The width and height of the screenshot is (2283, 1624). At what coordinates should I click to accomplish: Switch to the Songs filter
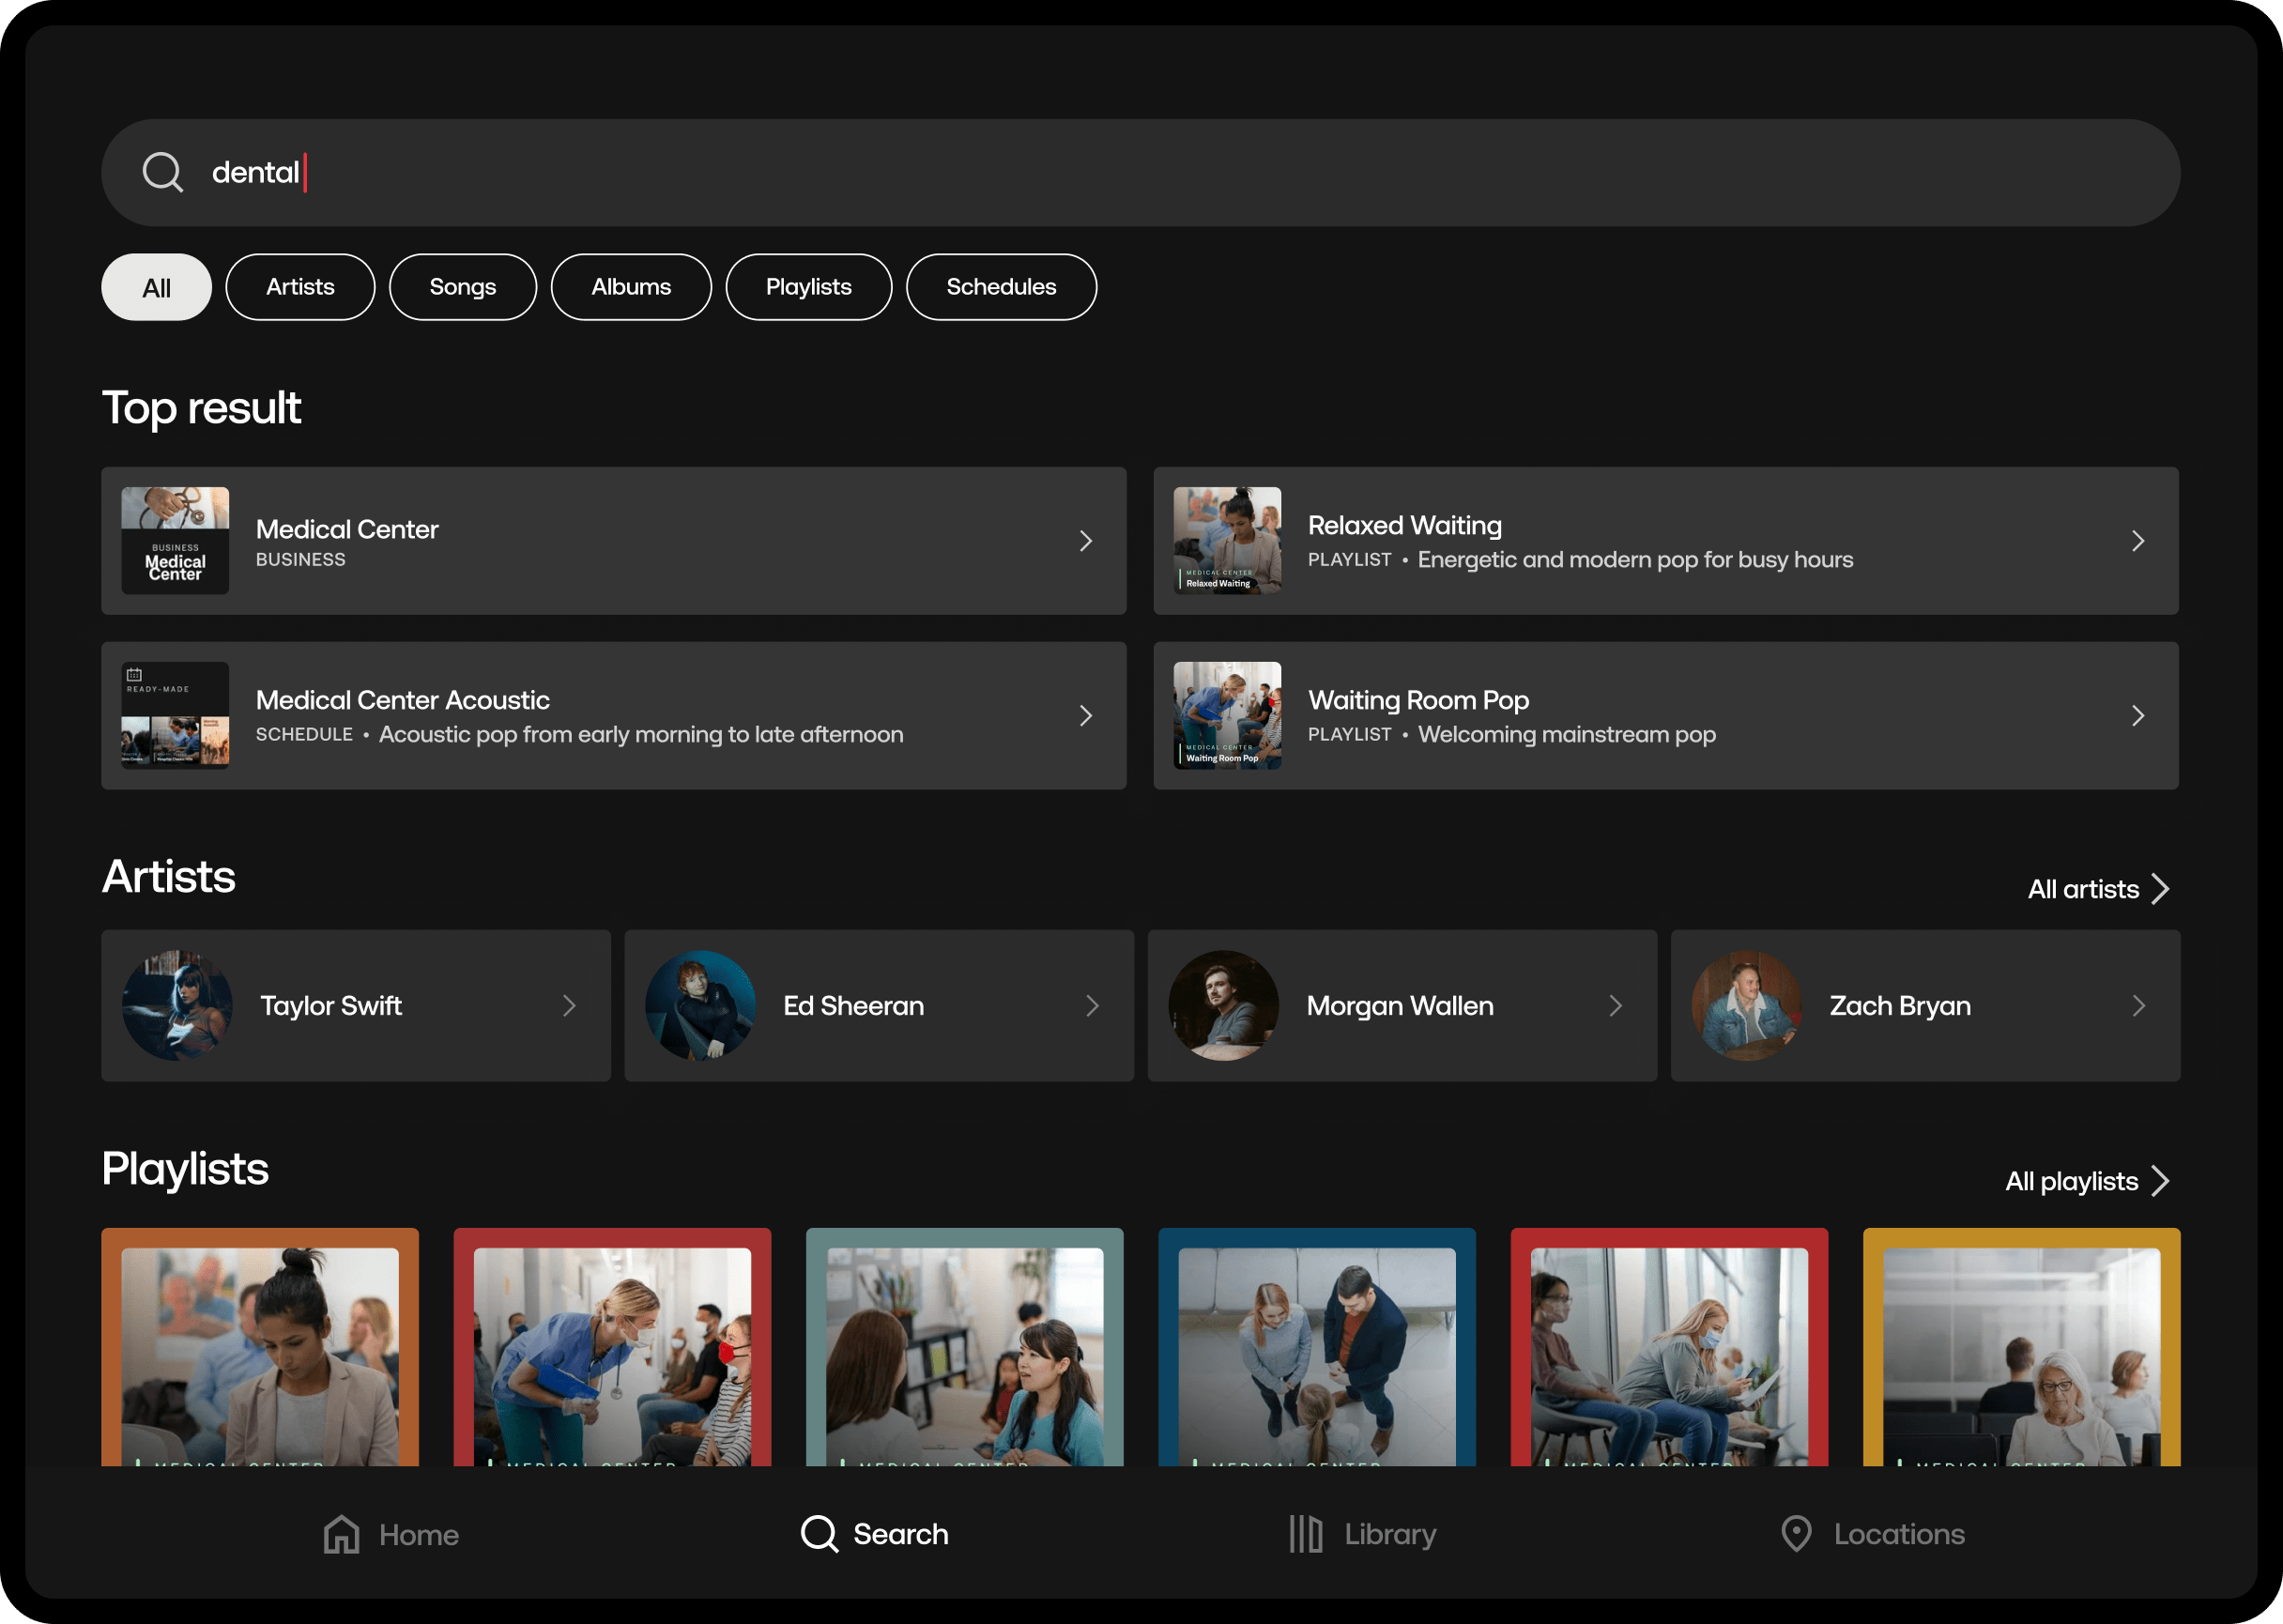pyautogui.click(x=462, y=288)
